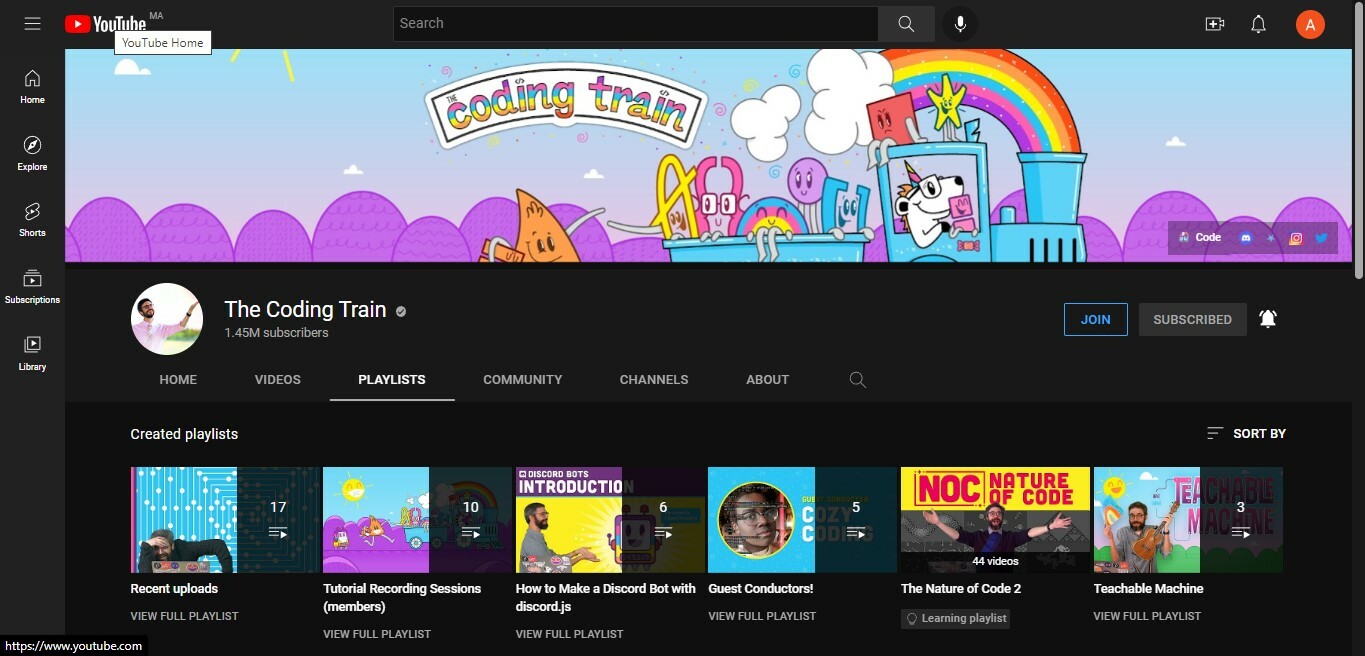Open notifications bell in header

1259,24
